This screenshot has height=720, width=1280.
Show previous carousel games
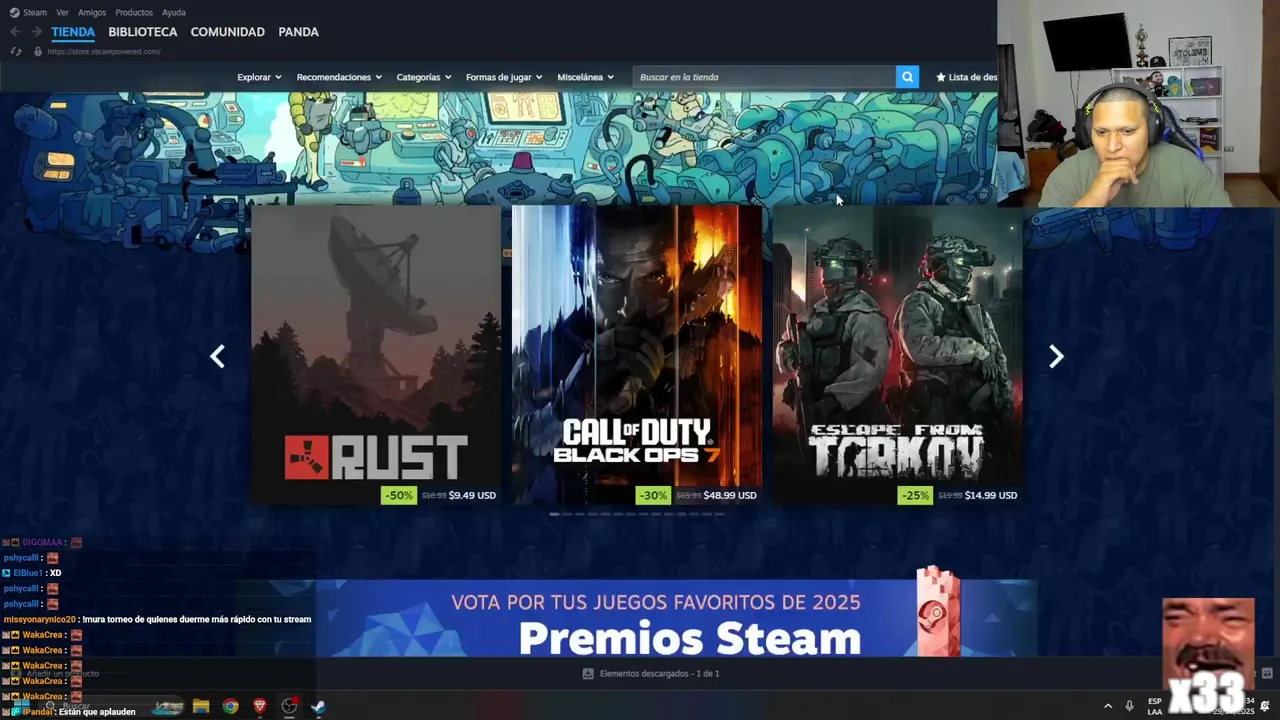tap(217, 356)
